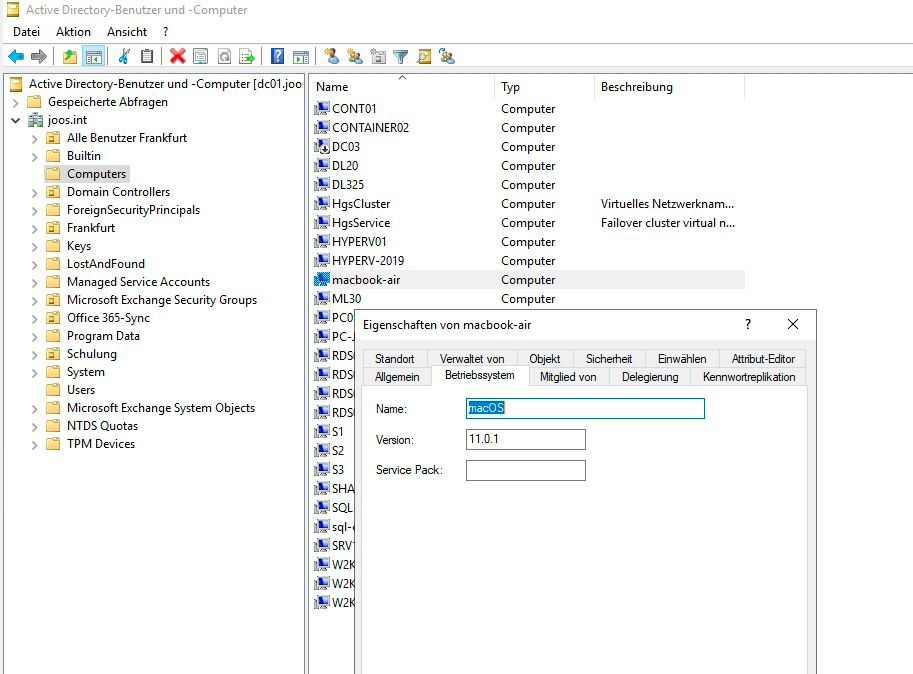Select the Users container in tree

pyautogui.click(x=81, y=390)
